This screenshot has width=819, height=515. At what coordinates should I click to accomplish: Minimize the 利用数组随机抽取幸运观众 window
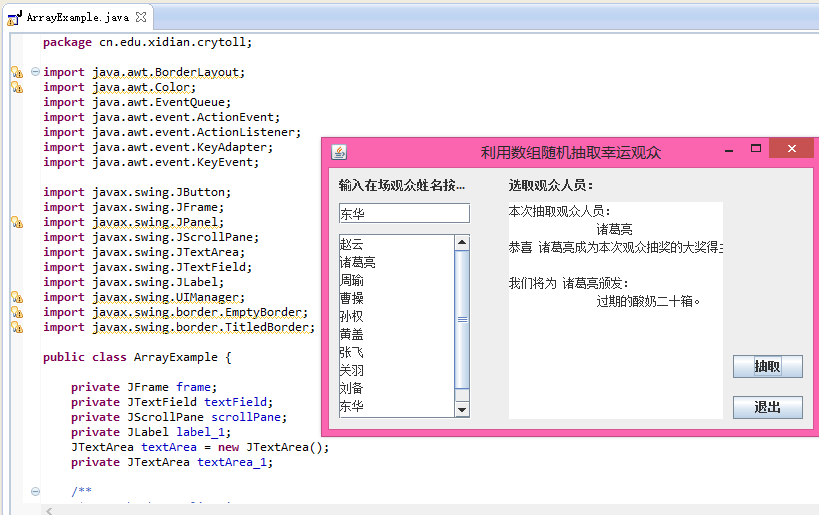pyautogui.click(x=729, y=150)
